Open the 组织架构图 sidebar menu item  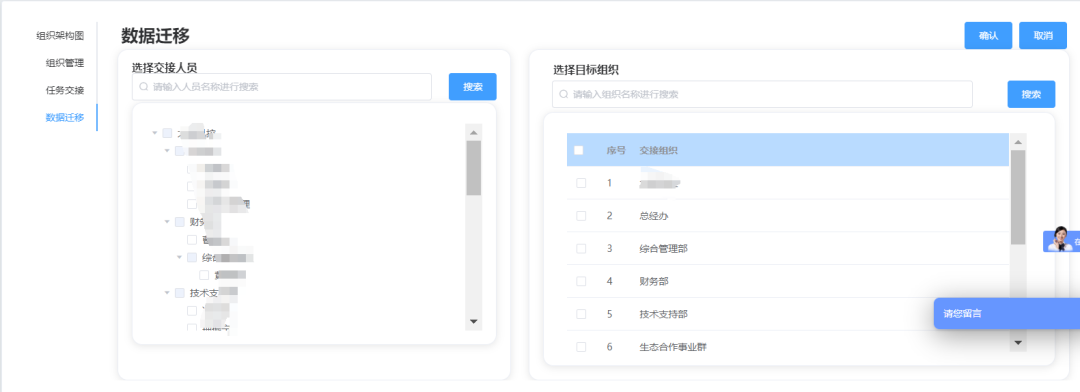click(60, 36)
